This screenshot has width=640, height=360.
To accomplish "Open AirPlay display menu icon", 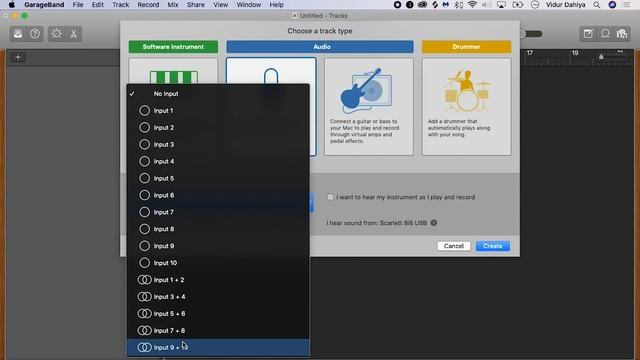I will 501,5.
